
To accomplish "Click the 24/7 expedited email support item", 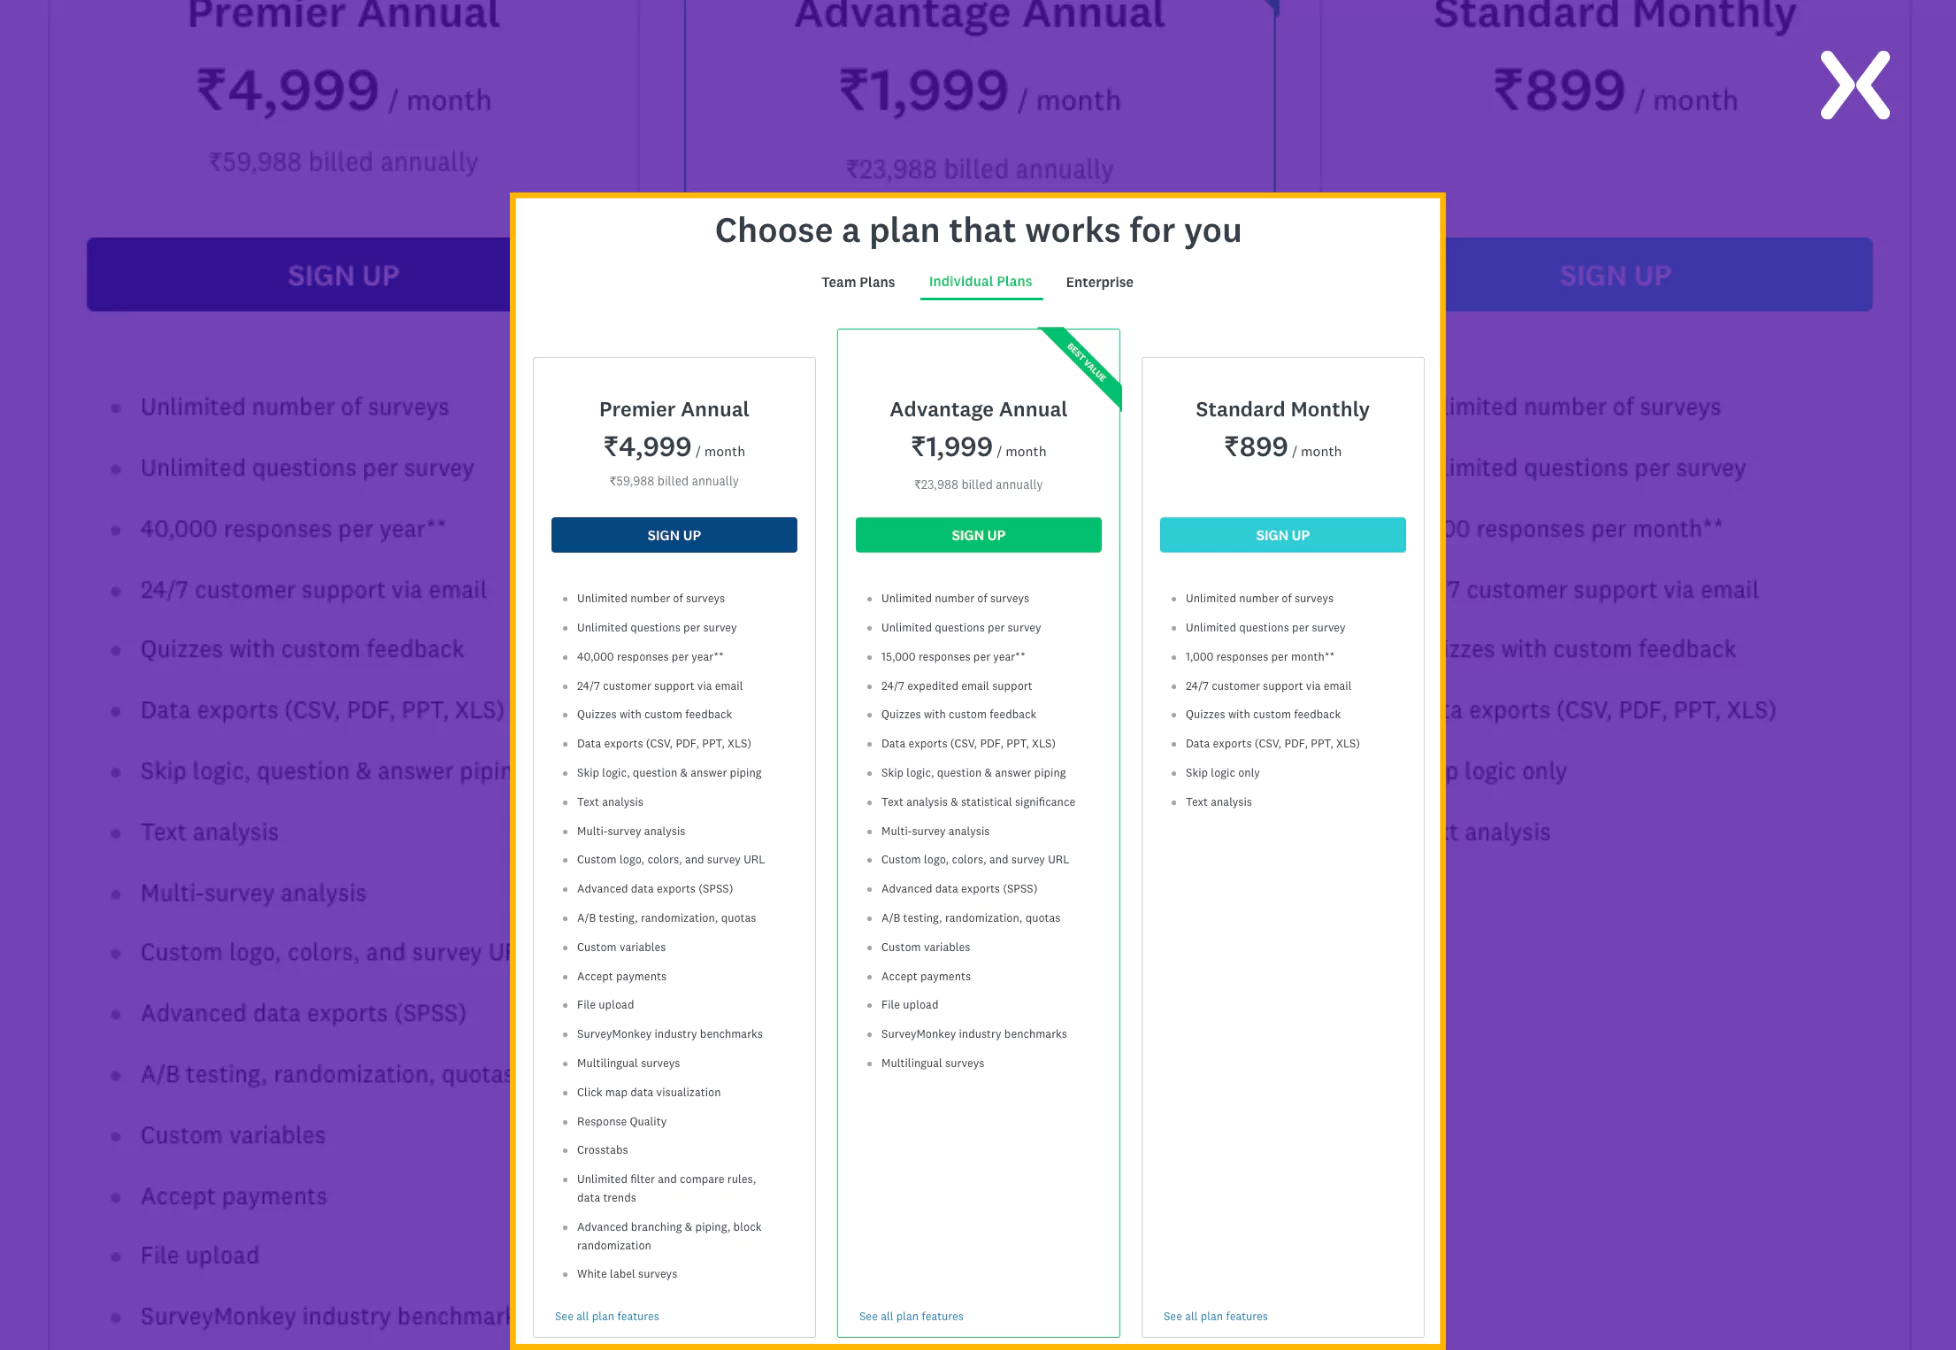I will 956,686.
